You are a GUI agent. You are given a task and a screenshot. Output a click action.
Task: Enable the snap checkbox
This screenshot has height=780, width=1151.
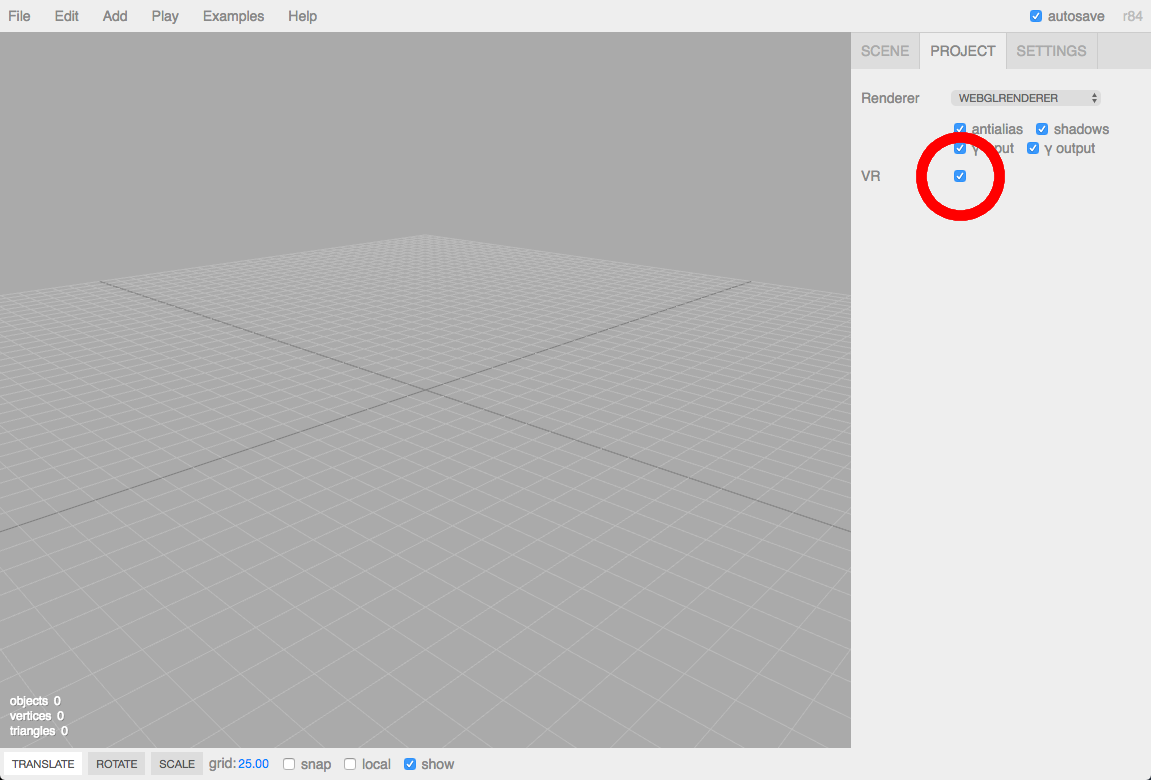click(x=289, y=764)
